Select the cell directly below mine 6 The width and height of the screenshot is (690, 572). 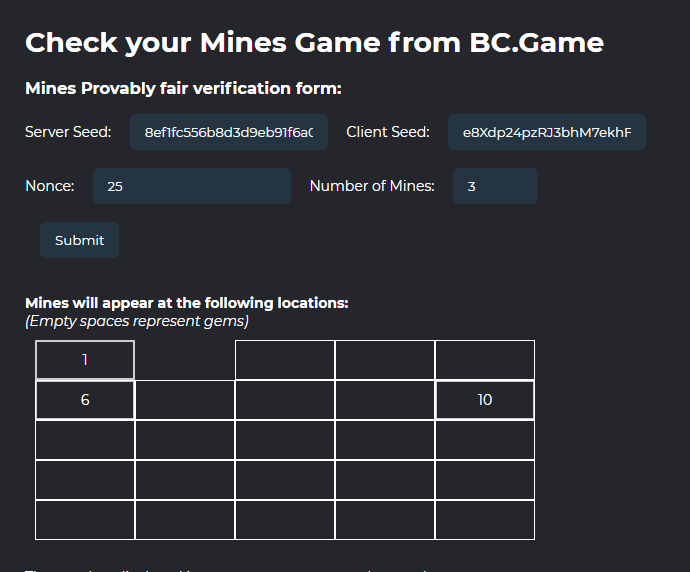pos(85,440)
